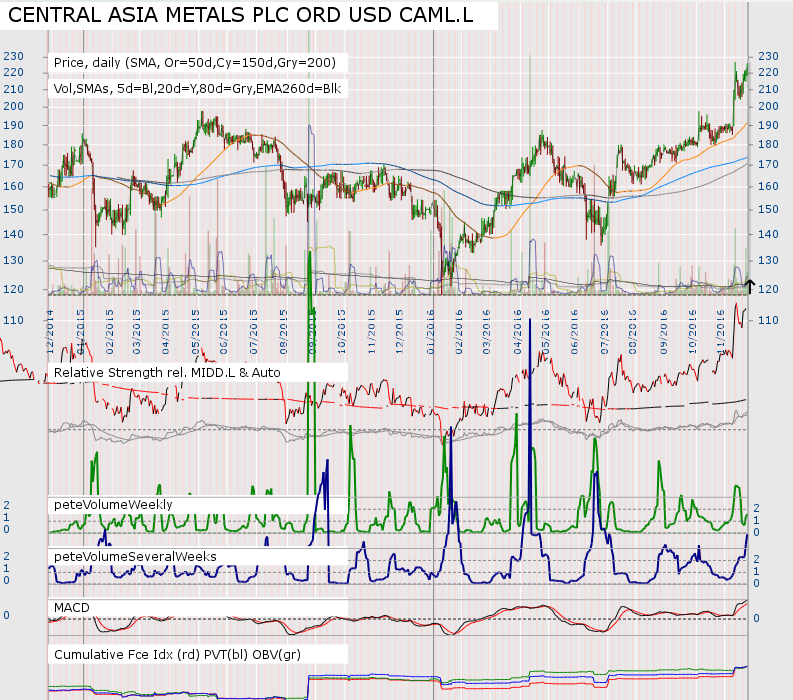This screenshot has width=793, height=700.
Task: Click the 07/2015 date label
Action: coord(254,332)
